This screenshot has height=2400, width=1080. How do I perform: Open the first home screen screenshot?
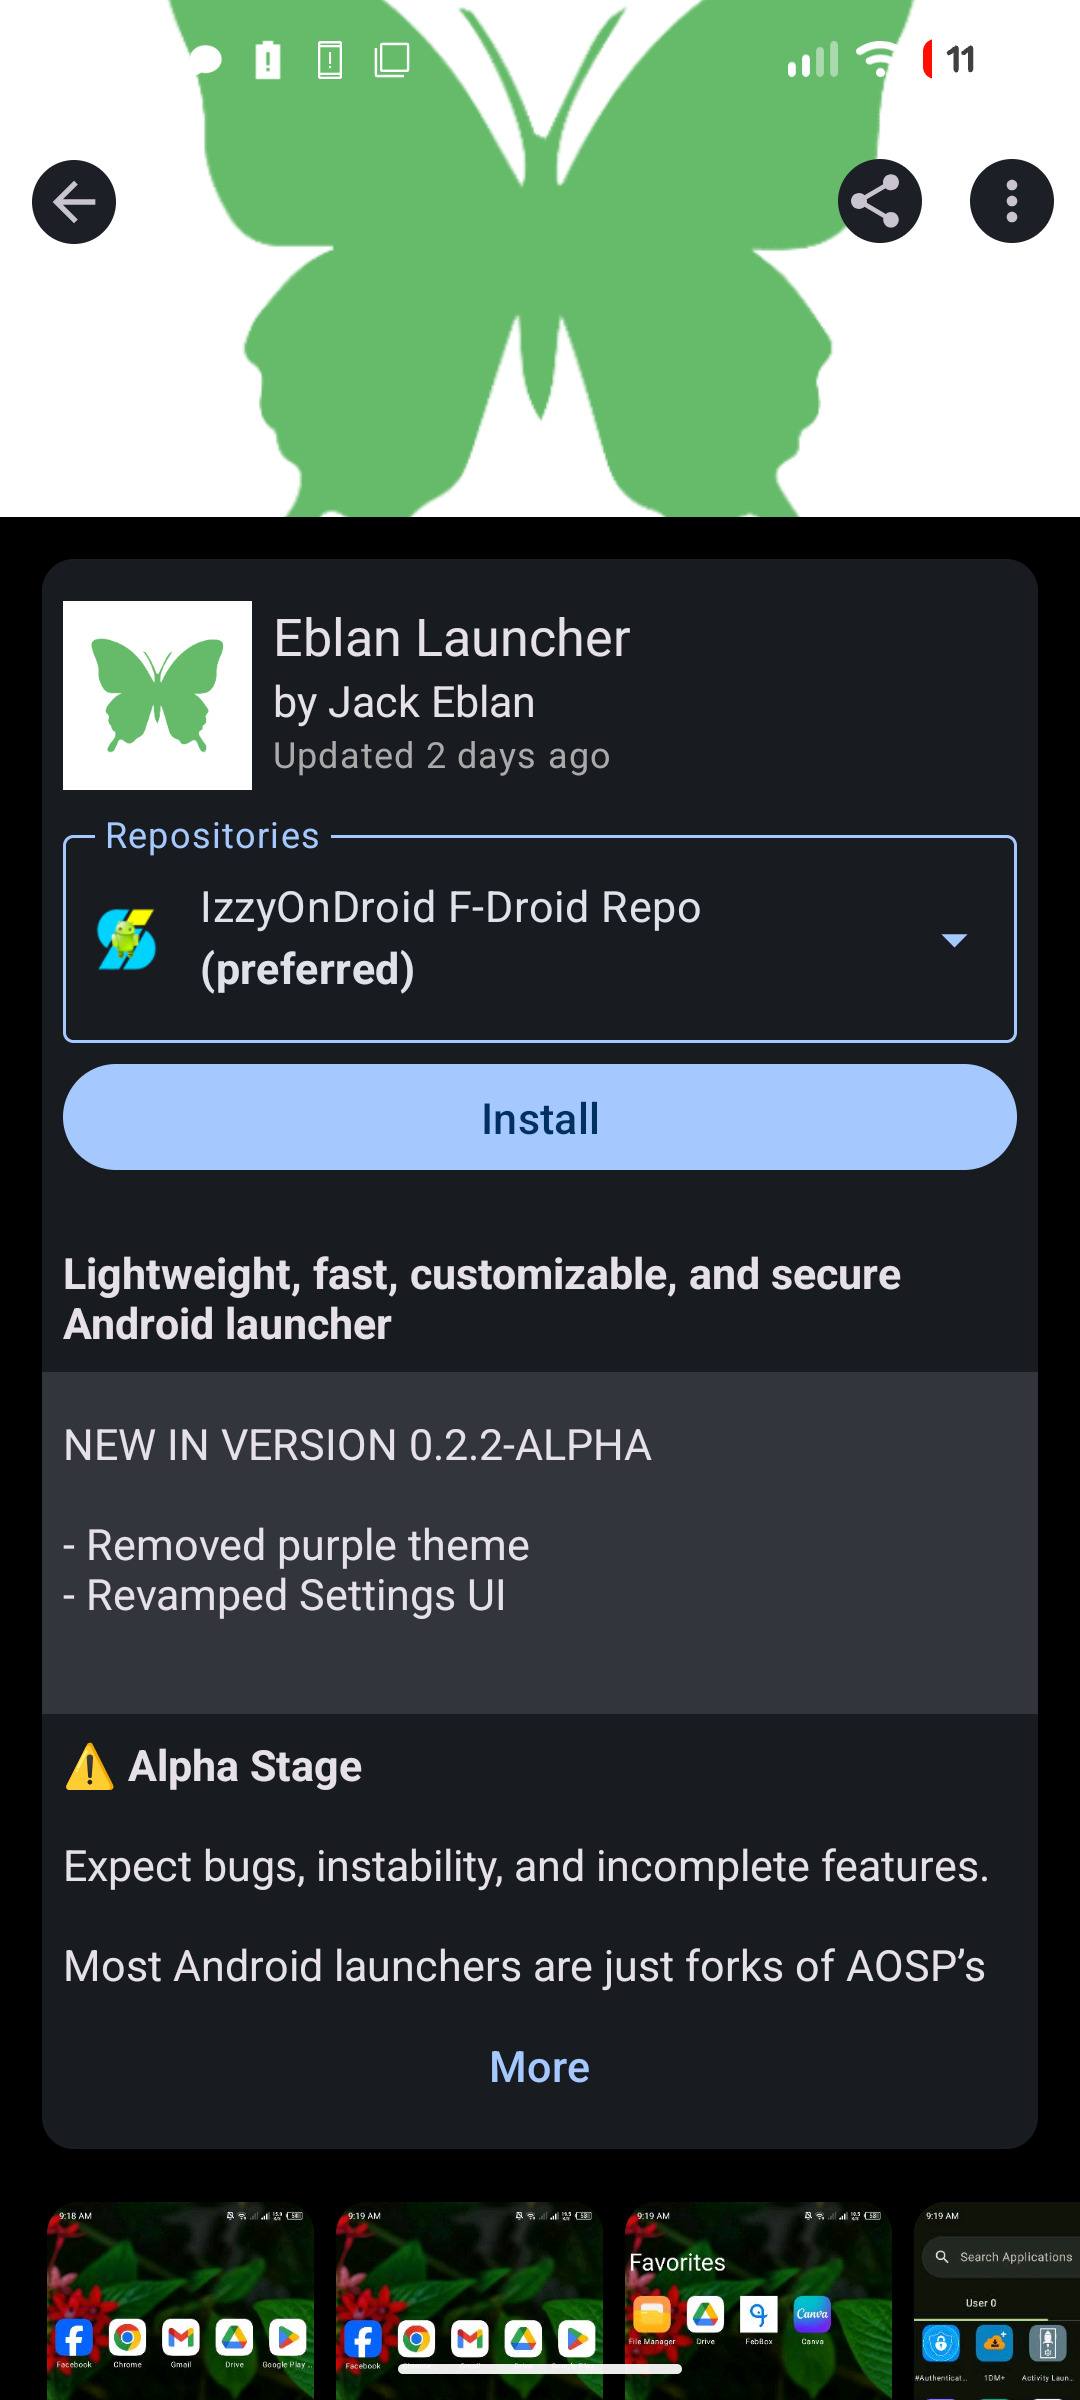pos(180,2300)
